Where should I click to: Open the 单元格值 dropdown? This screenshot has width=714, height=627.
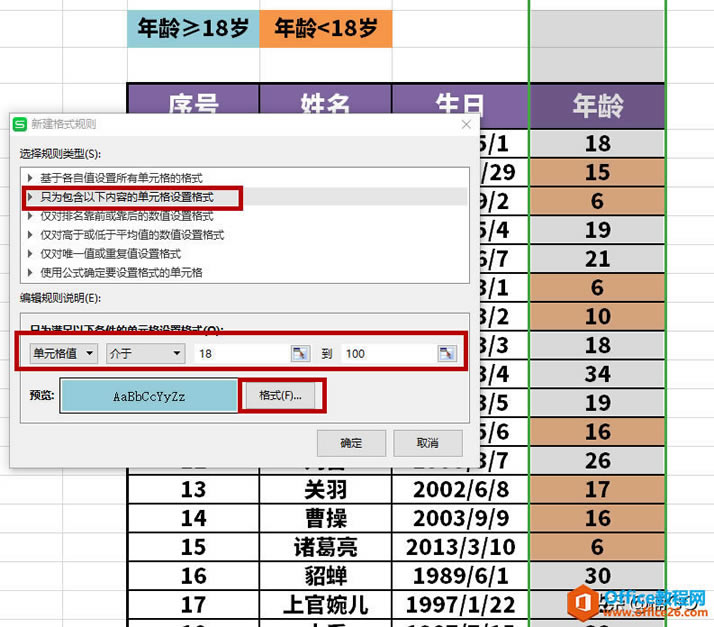tap(64, 353)
